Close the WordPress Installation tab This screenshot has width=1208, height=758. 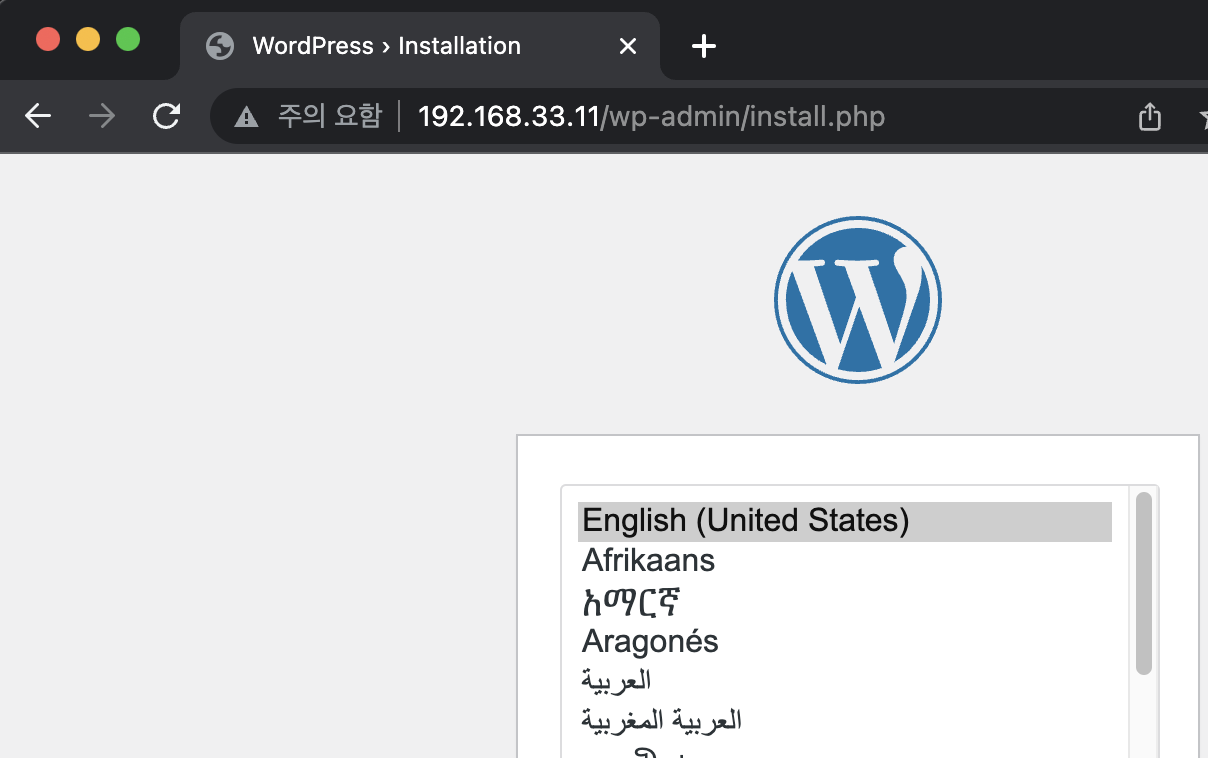(x=628, y=46)
